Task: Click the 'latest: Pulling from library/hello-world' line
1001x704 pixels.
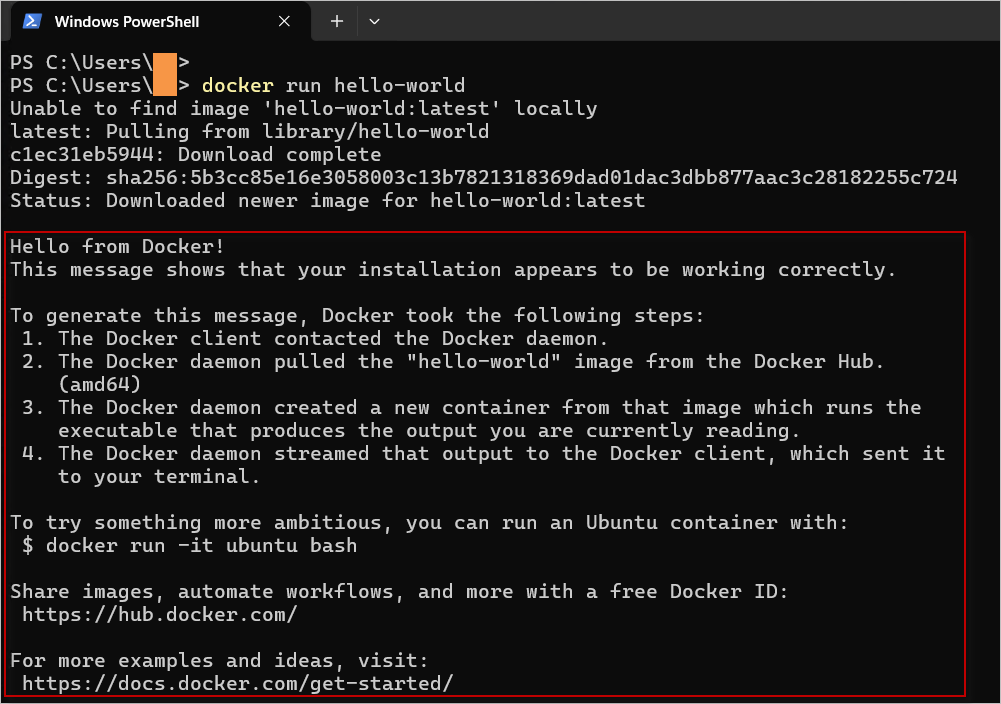Action: click(x=249, y=132)
